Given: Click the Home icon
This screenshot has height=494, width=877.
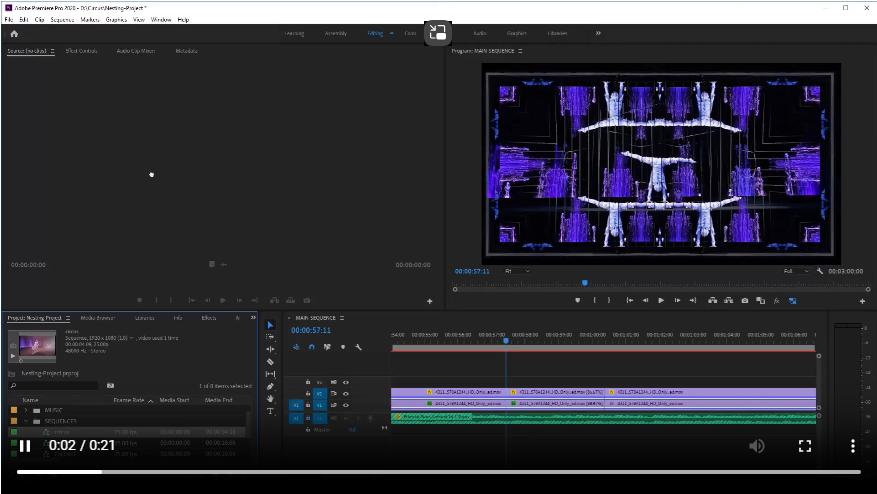Looking at the screenshot, I should [14, 34].
